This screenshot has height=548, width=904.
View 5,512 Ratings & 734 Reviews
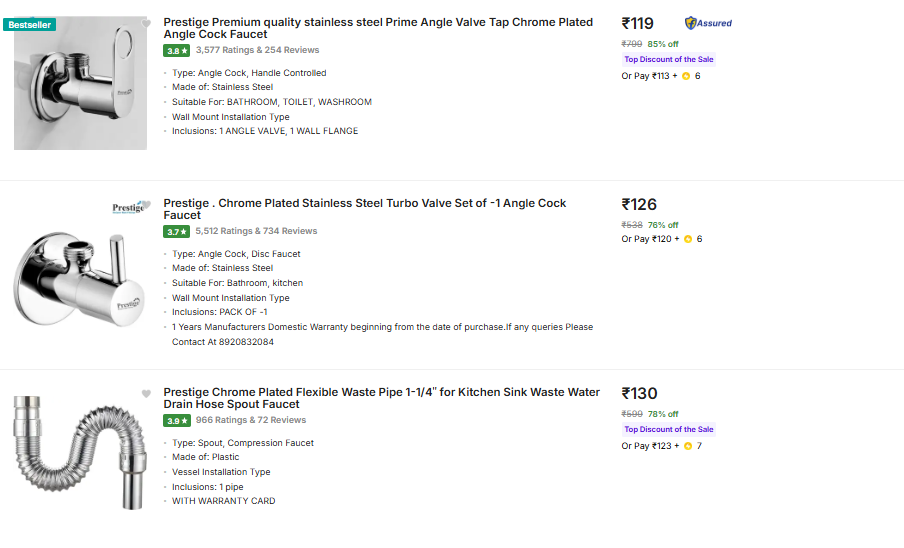256,232
